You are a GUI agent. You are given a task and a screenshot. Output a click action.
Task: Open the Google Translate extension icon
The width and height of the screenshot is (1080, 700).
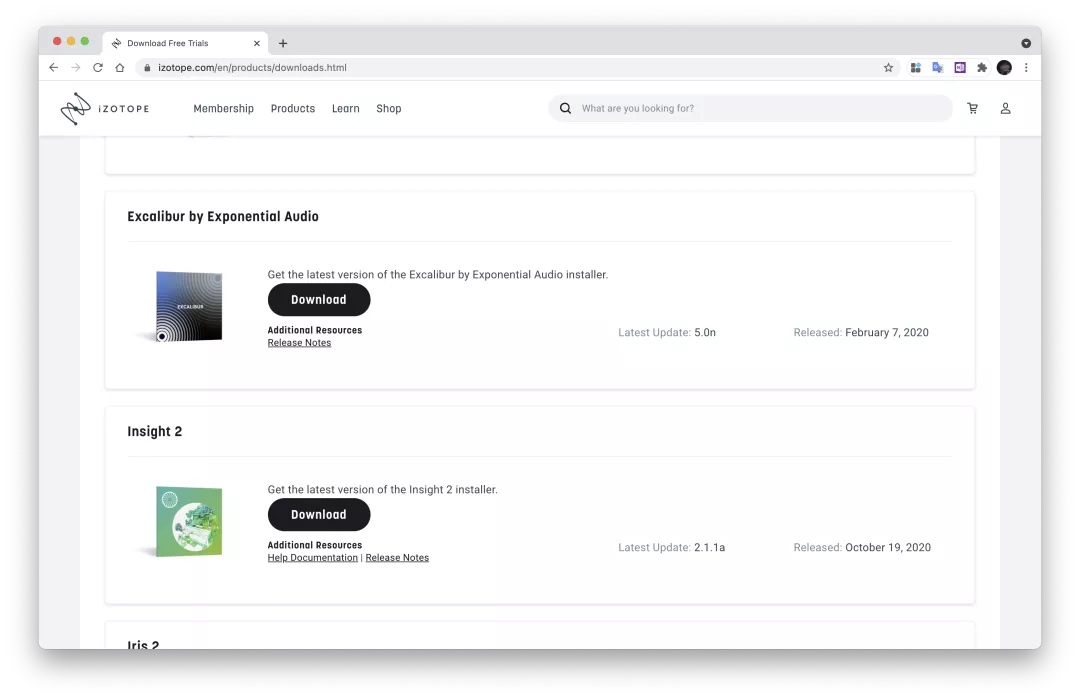(x=937, y=68)
